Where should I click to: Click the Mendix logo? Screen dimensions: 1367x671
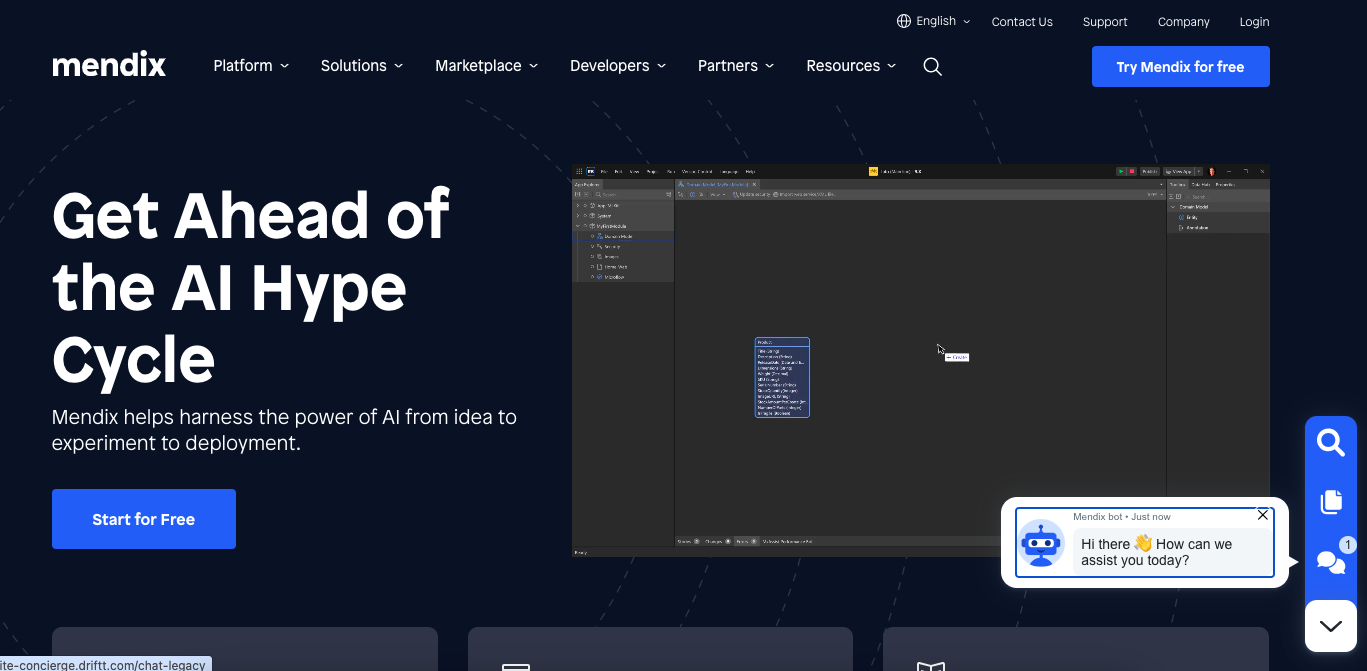click(109, 66)
